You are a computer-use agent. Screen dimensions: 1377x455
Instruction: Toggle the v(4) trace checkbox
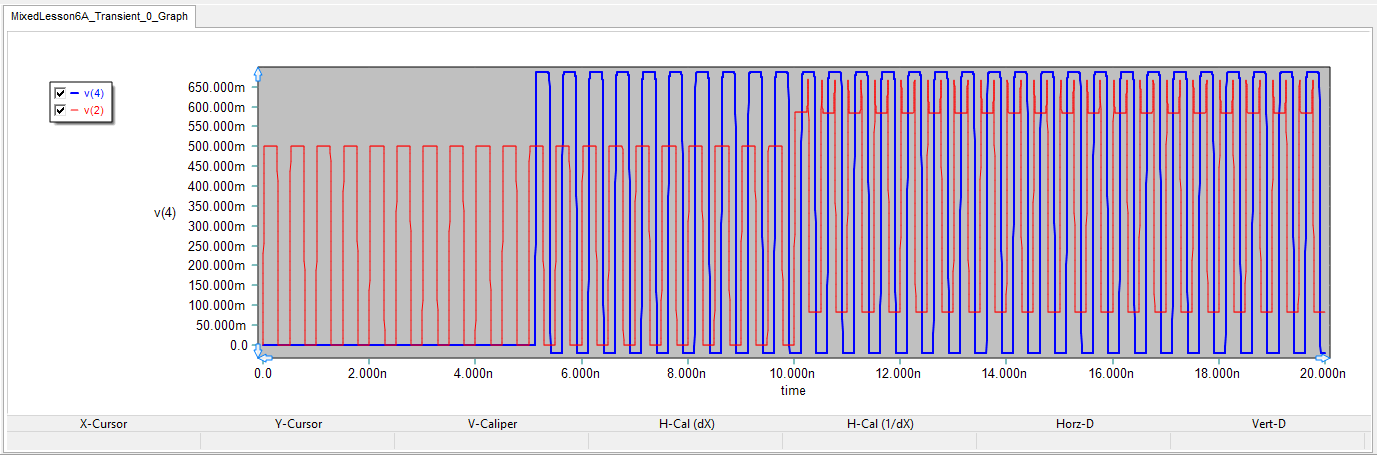coord(60,93)
